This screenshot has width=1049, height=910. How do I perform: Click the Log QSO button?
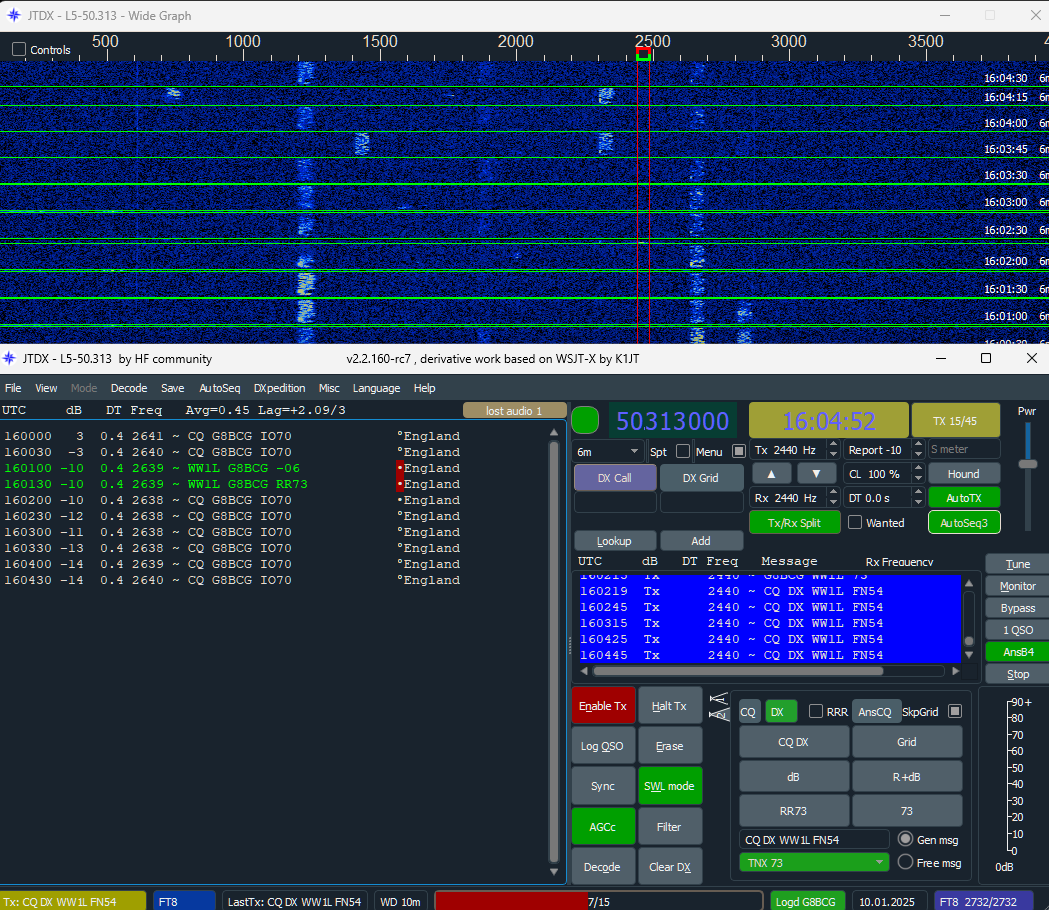coord(602,745)
